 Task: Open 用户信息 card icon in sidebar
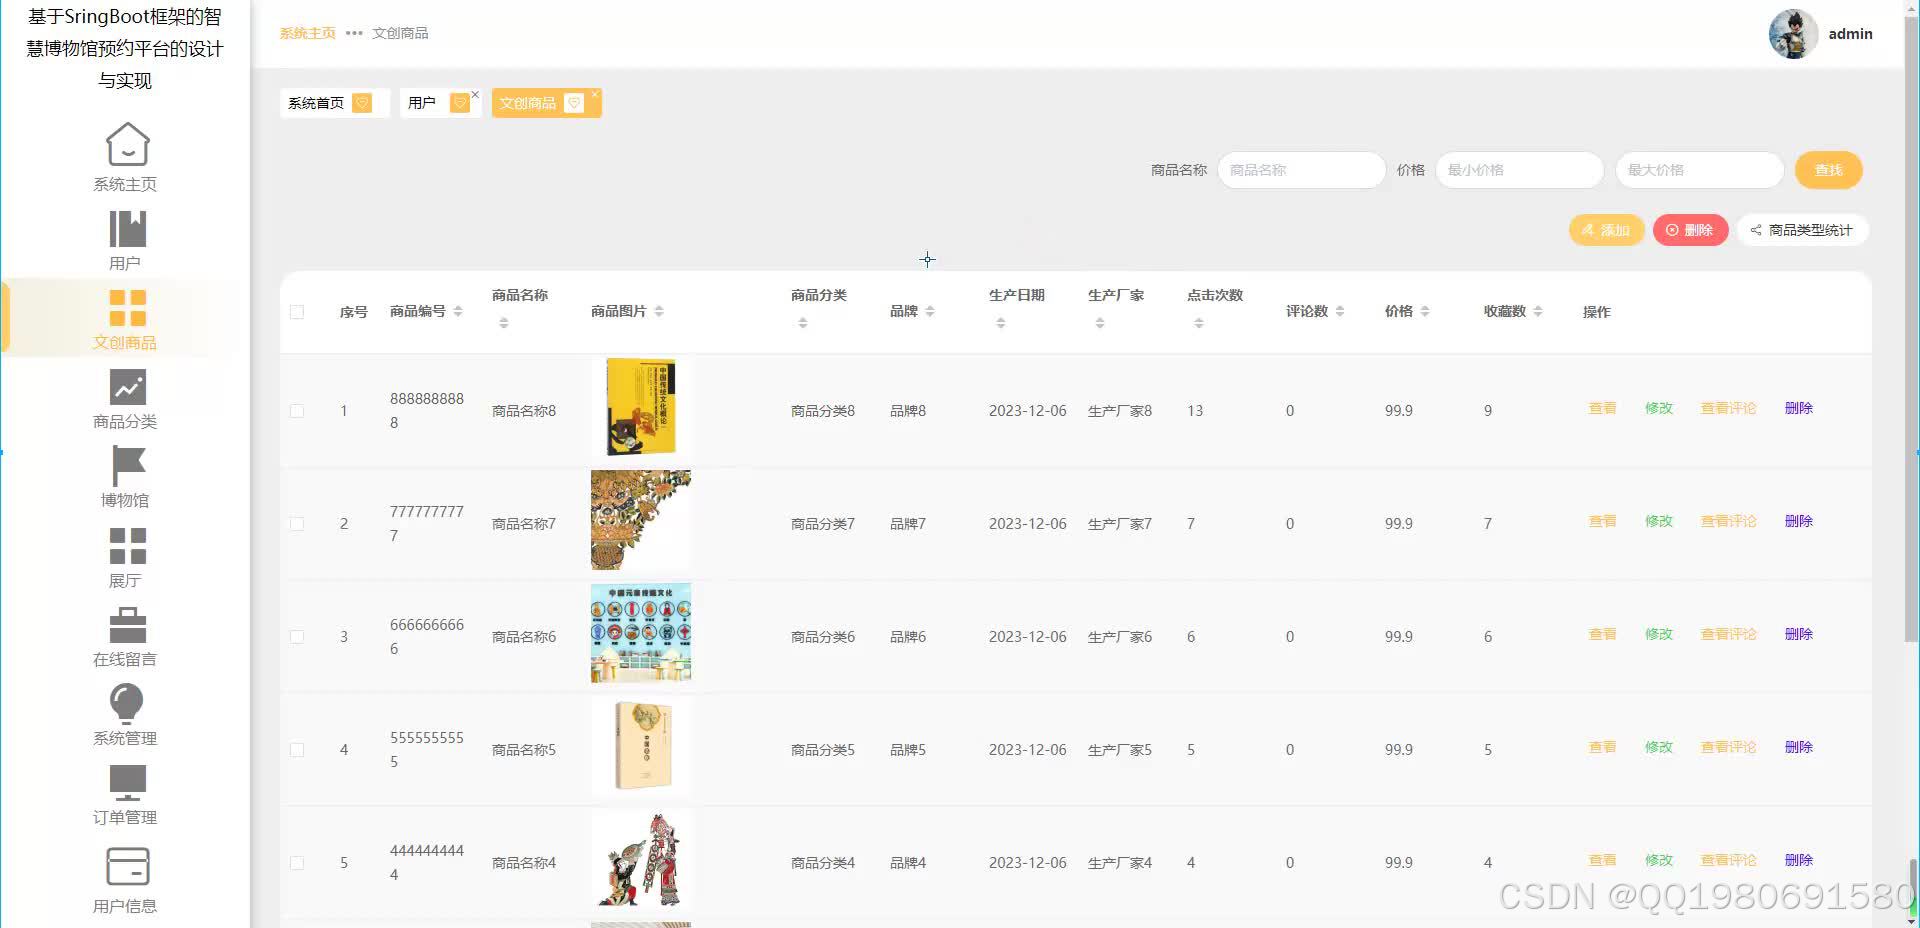[x=127, y=866]
